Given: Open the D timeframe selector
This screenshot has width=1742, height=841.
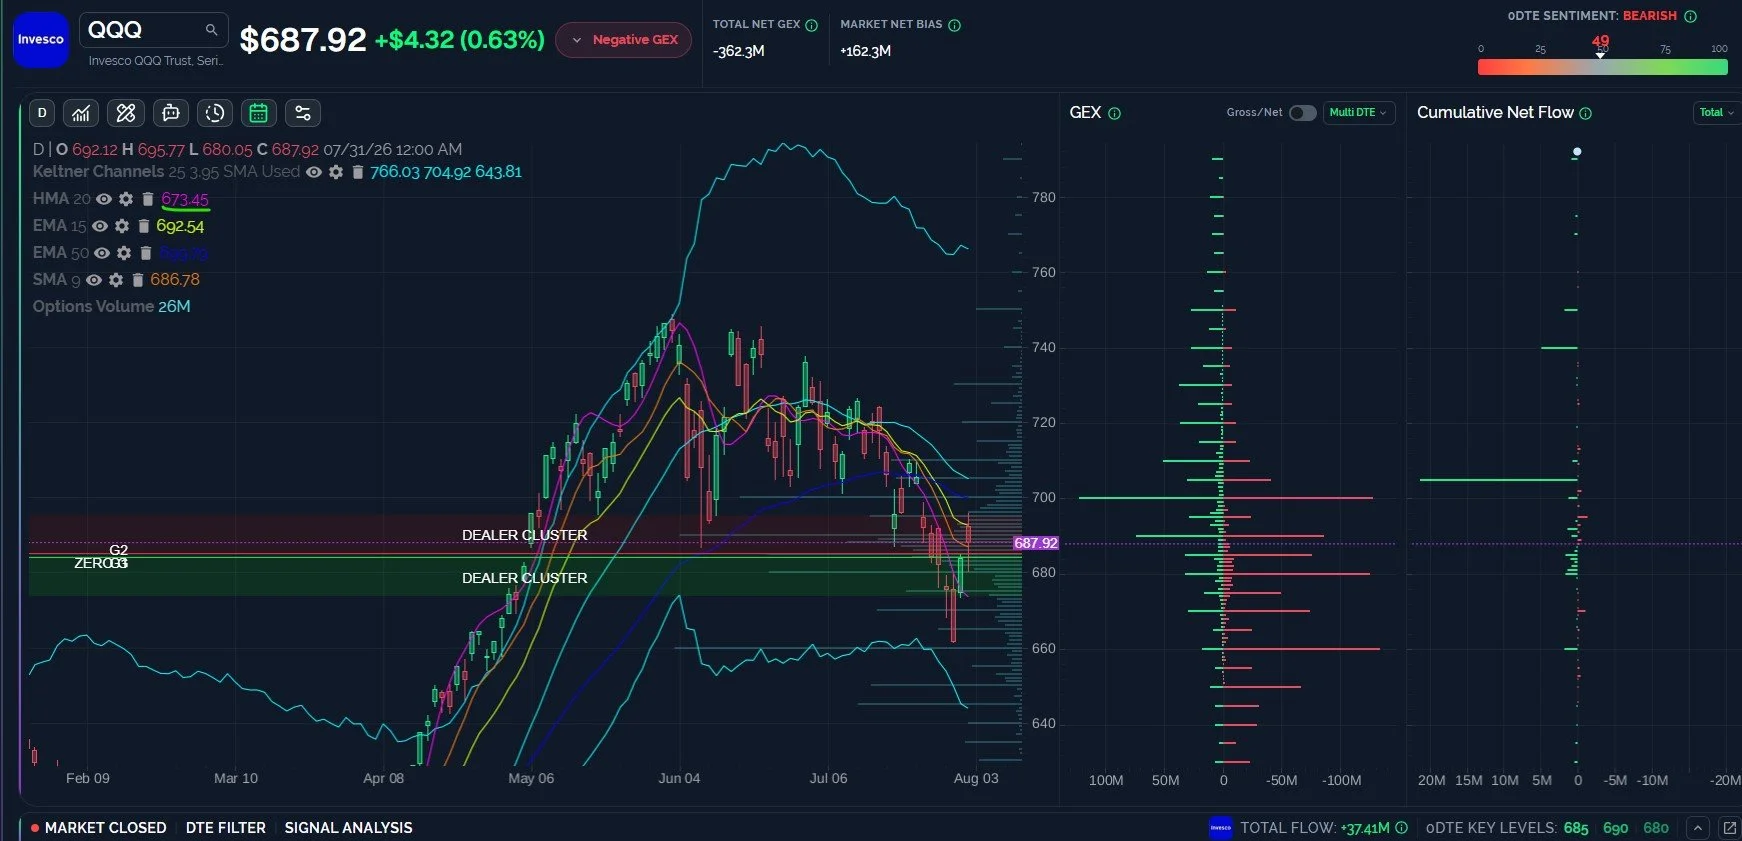Looking at the screenshot, I should coord(42,113).
